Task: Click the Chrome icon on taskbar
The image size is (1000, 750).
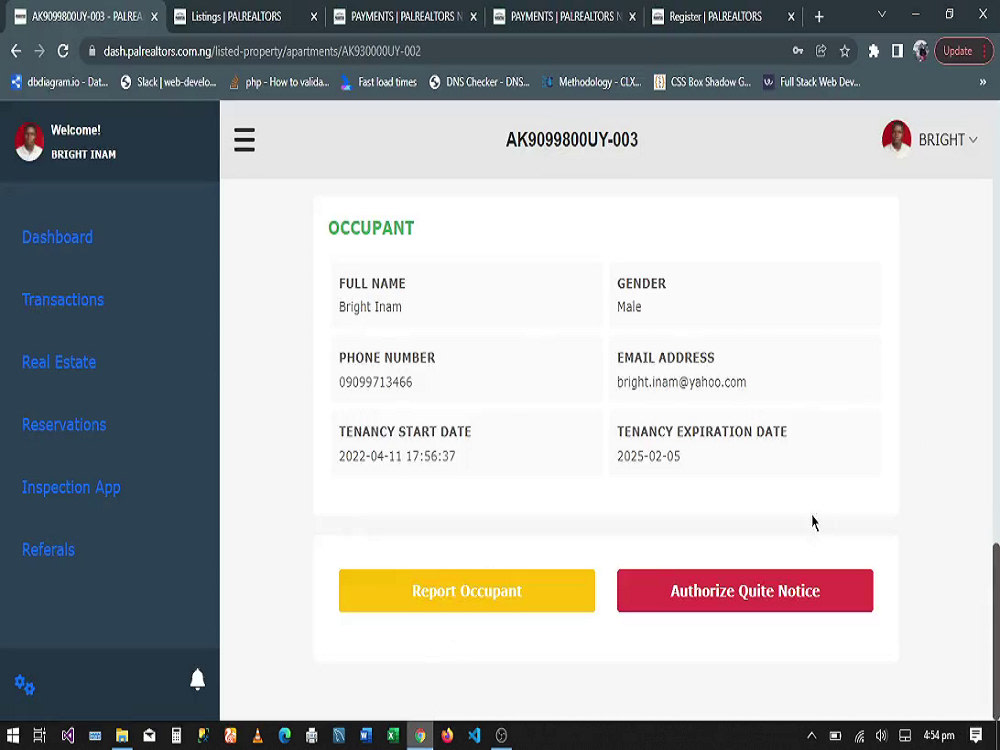Action: pos(420,735)
